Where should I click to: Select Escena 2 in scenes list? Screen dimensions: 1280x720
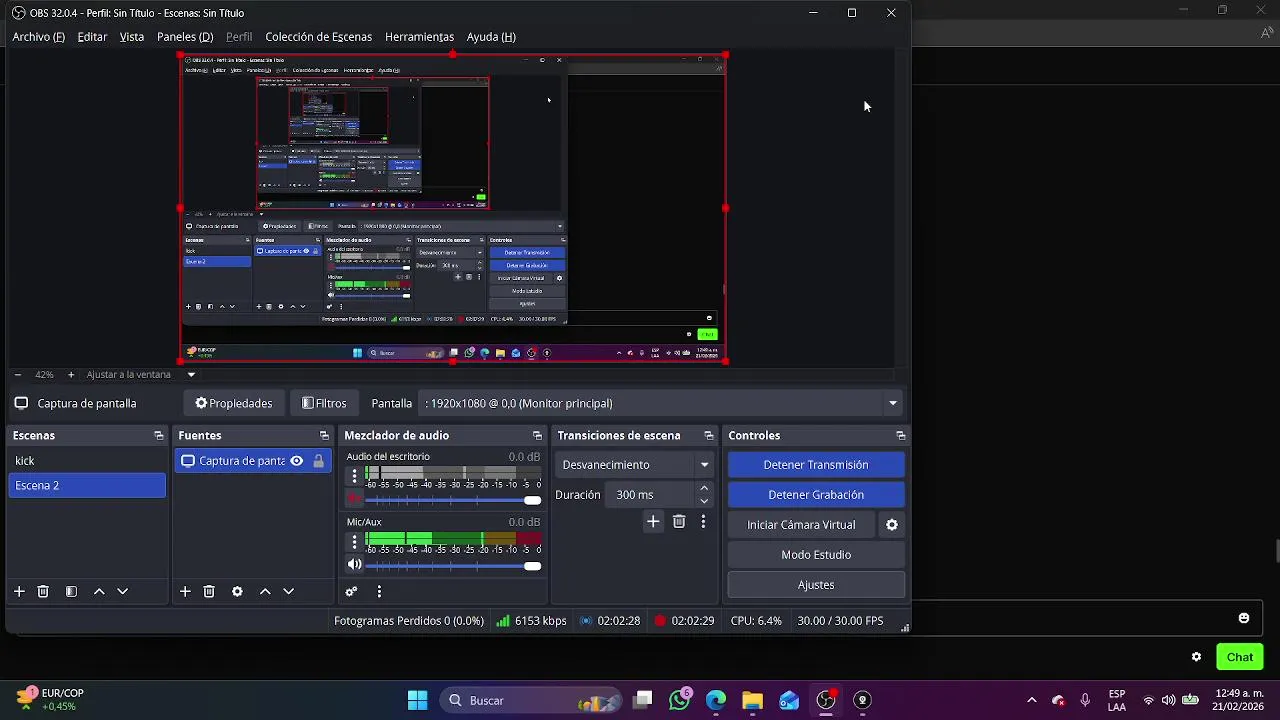pyautogui.click(x=87, y=485)
